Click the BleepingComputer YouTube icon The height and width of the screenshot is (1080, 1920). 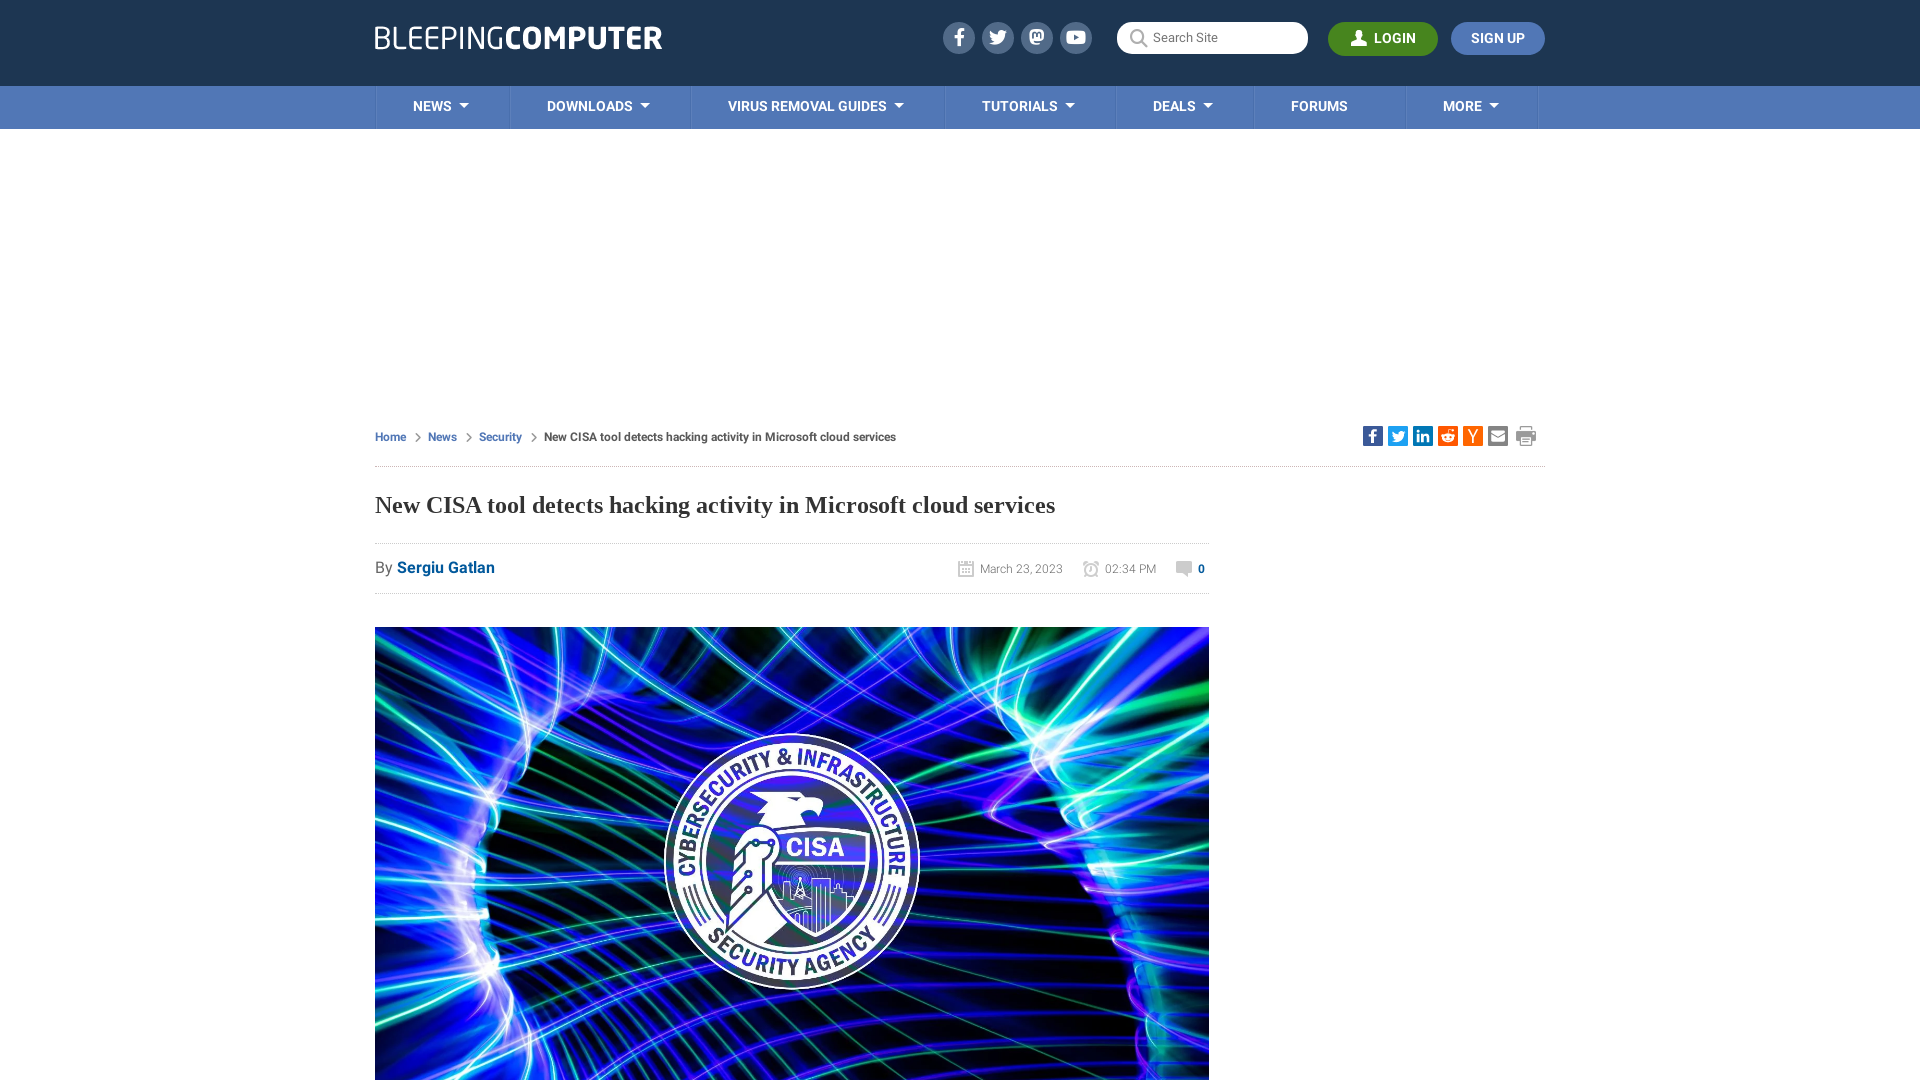coord(1076,37)
